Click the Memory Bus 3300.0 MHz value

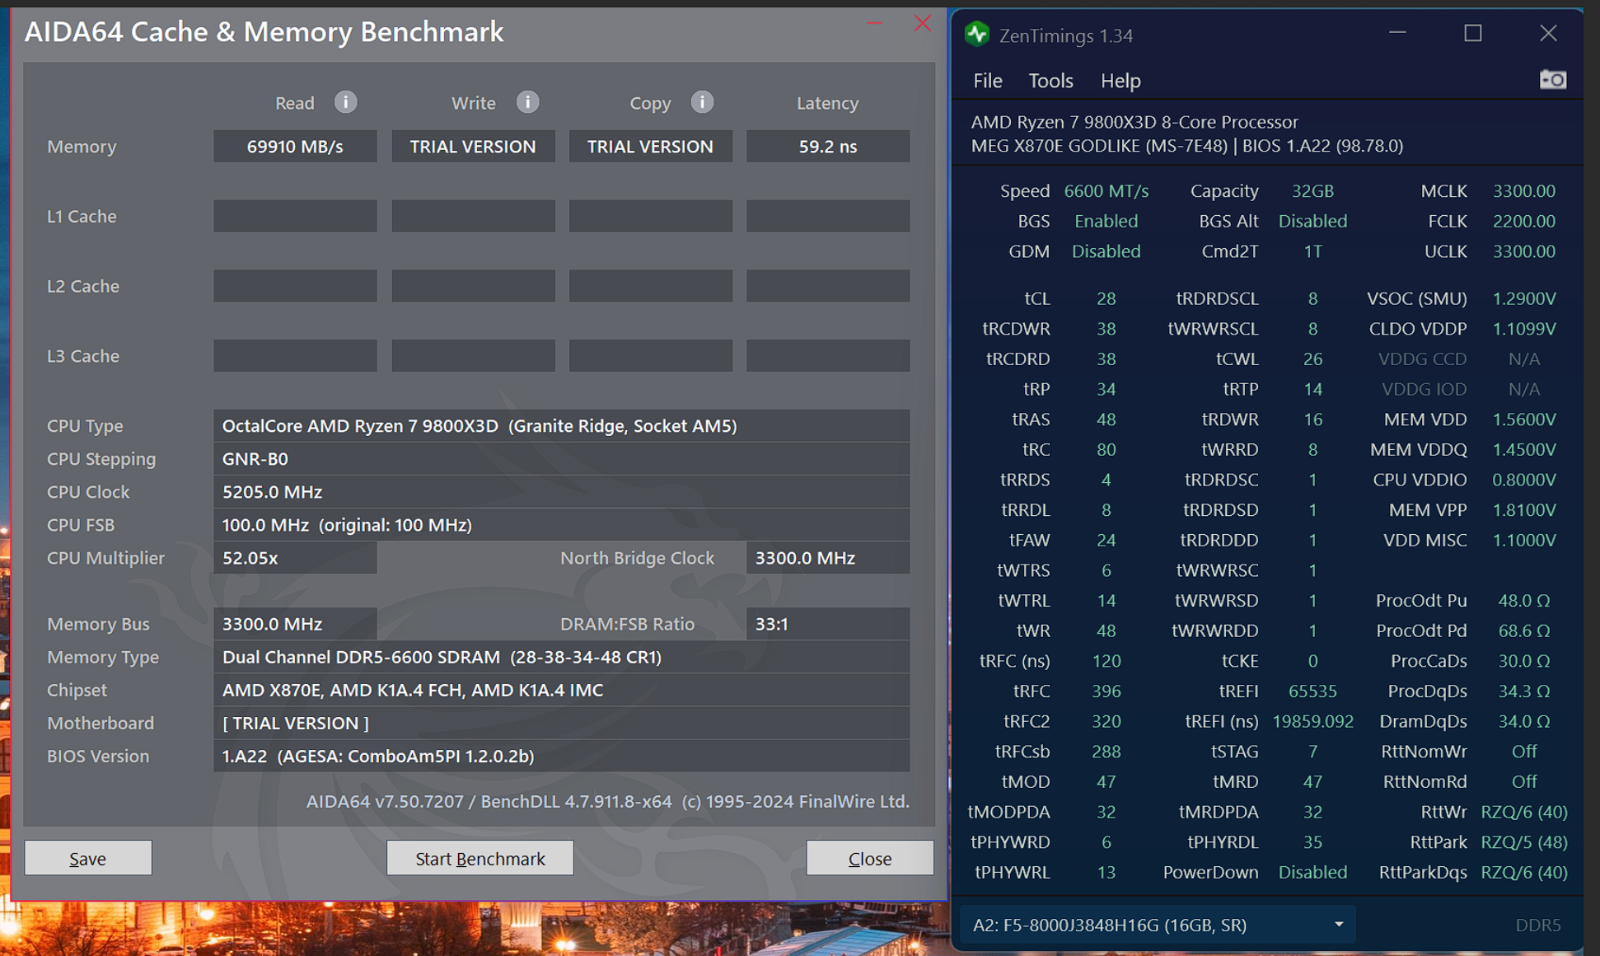tap(295, 624)
